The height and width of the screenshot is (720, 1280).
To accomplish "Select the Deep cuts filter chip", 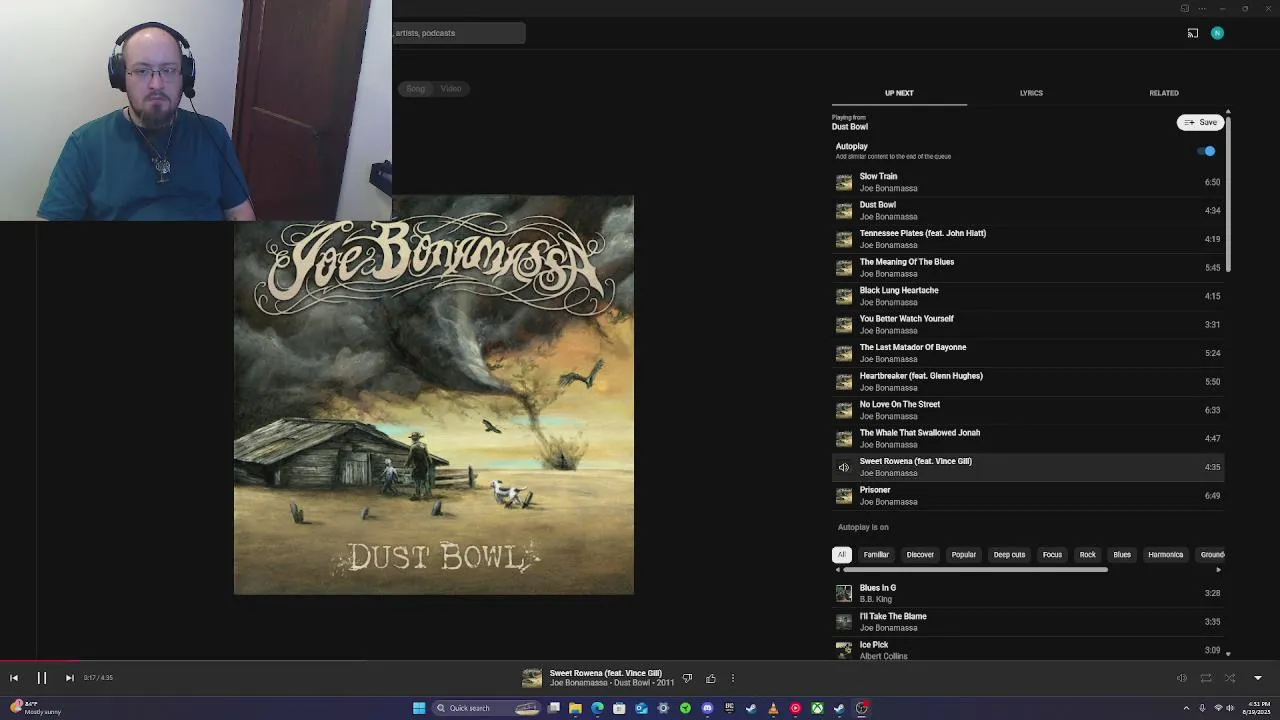I will [1009, 555].
